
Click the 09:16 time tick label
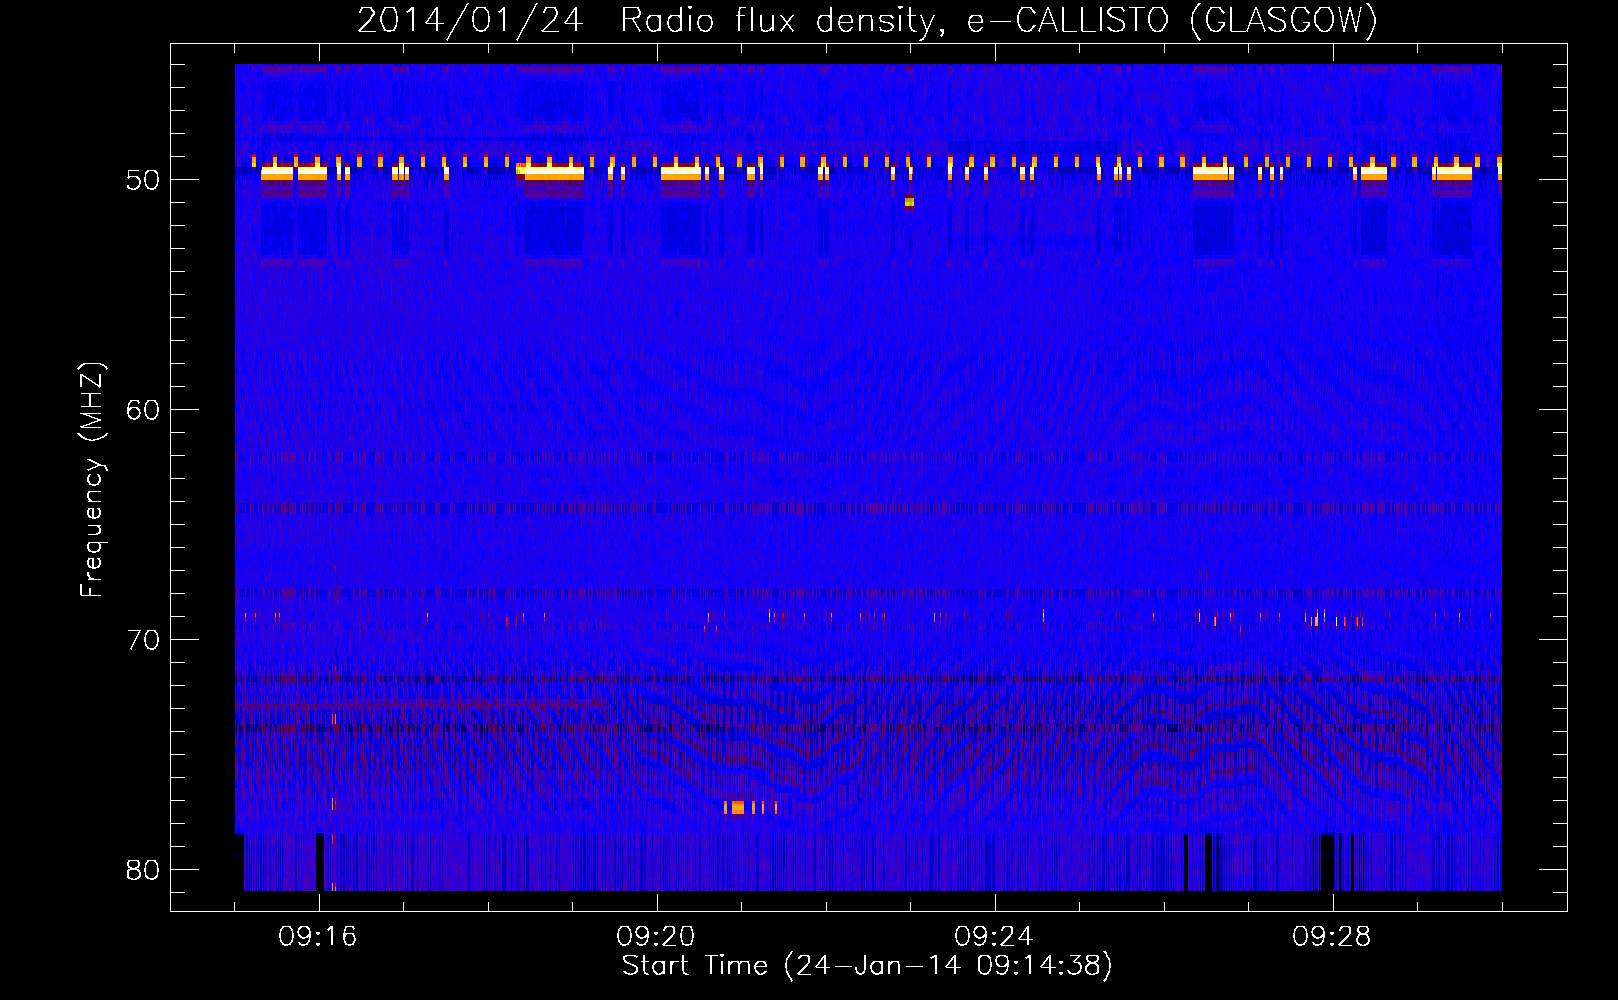point(318,937)
